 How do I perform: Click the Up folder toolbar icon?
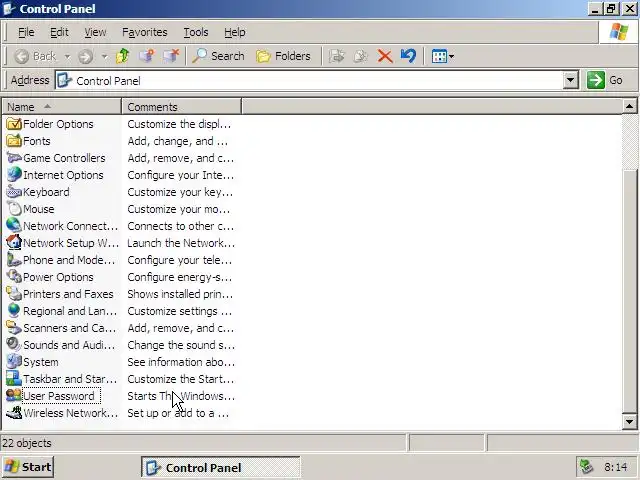pyautogui.click(x=122, y=56)
